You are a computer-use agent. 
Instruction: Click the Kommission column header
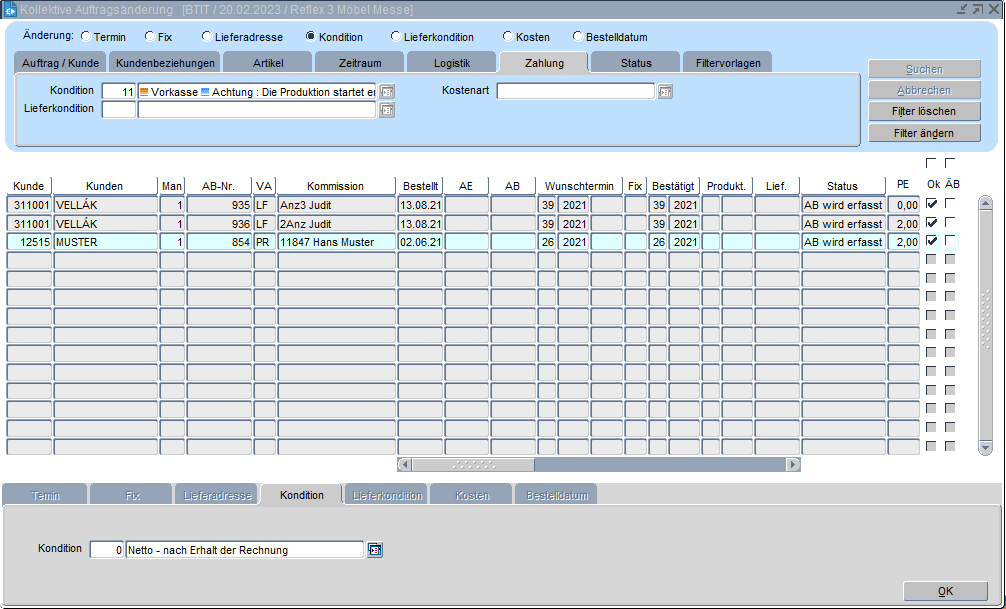[335, 186]
